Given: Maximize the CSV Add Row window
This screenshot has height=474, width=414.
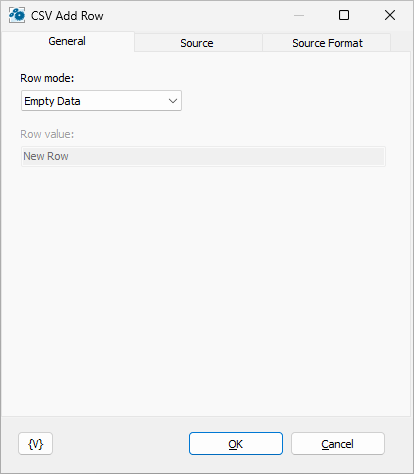Looking at the screenshot, I should coord(344,15).
